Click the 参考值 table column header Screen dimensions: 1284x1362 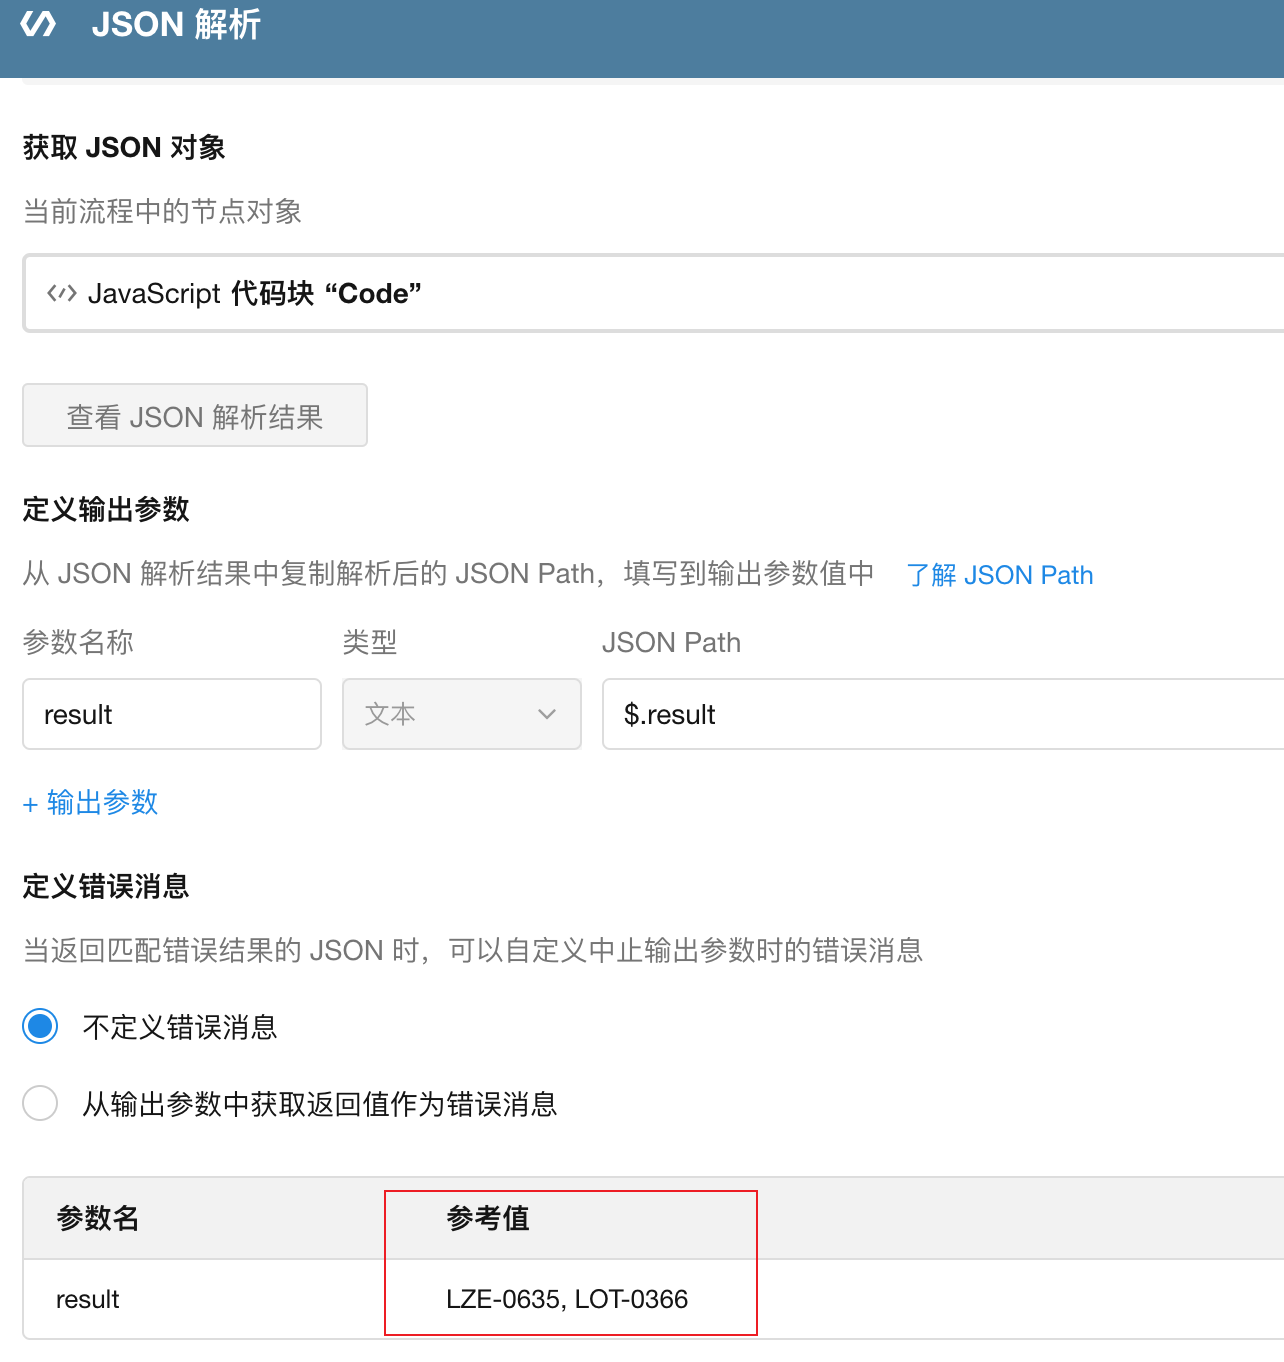pos(488,1218)
